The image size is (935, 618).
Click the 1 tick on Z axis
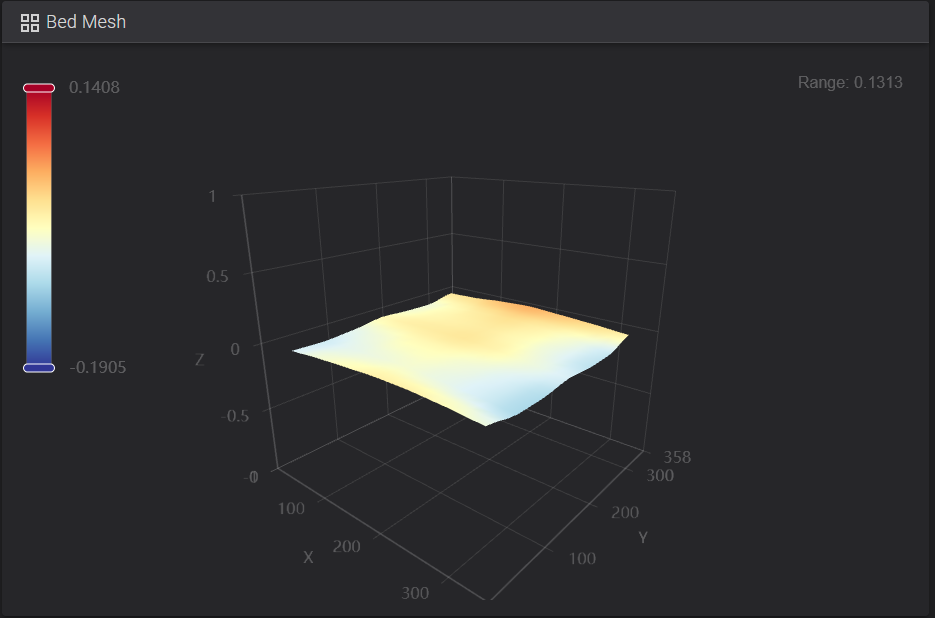[x=212, y=196]
